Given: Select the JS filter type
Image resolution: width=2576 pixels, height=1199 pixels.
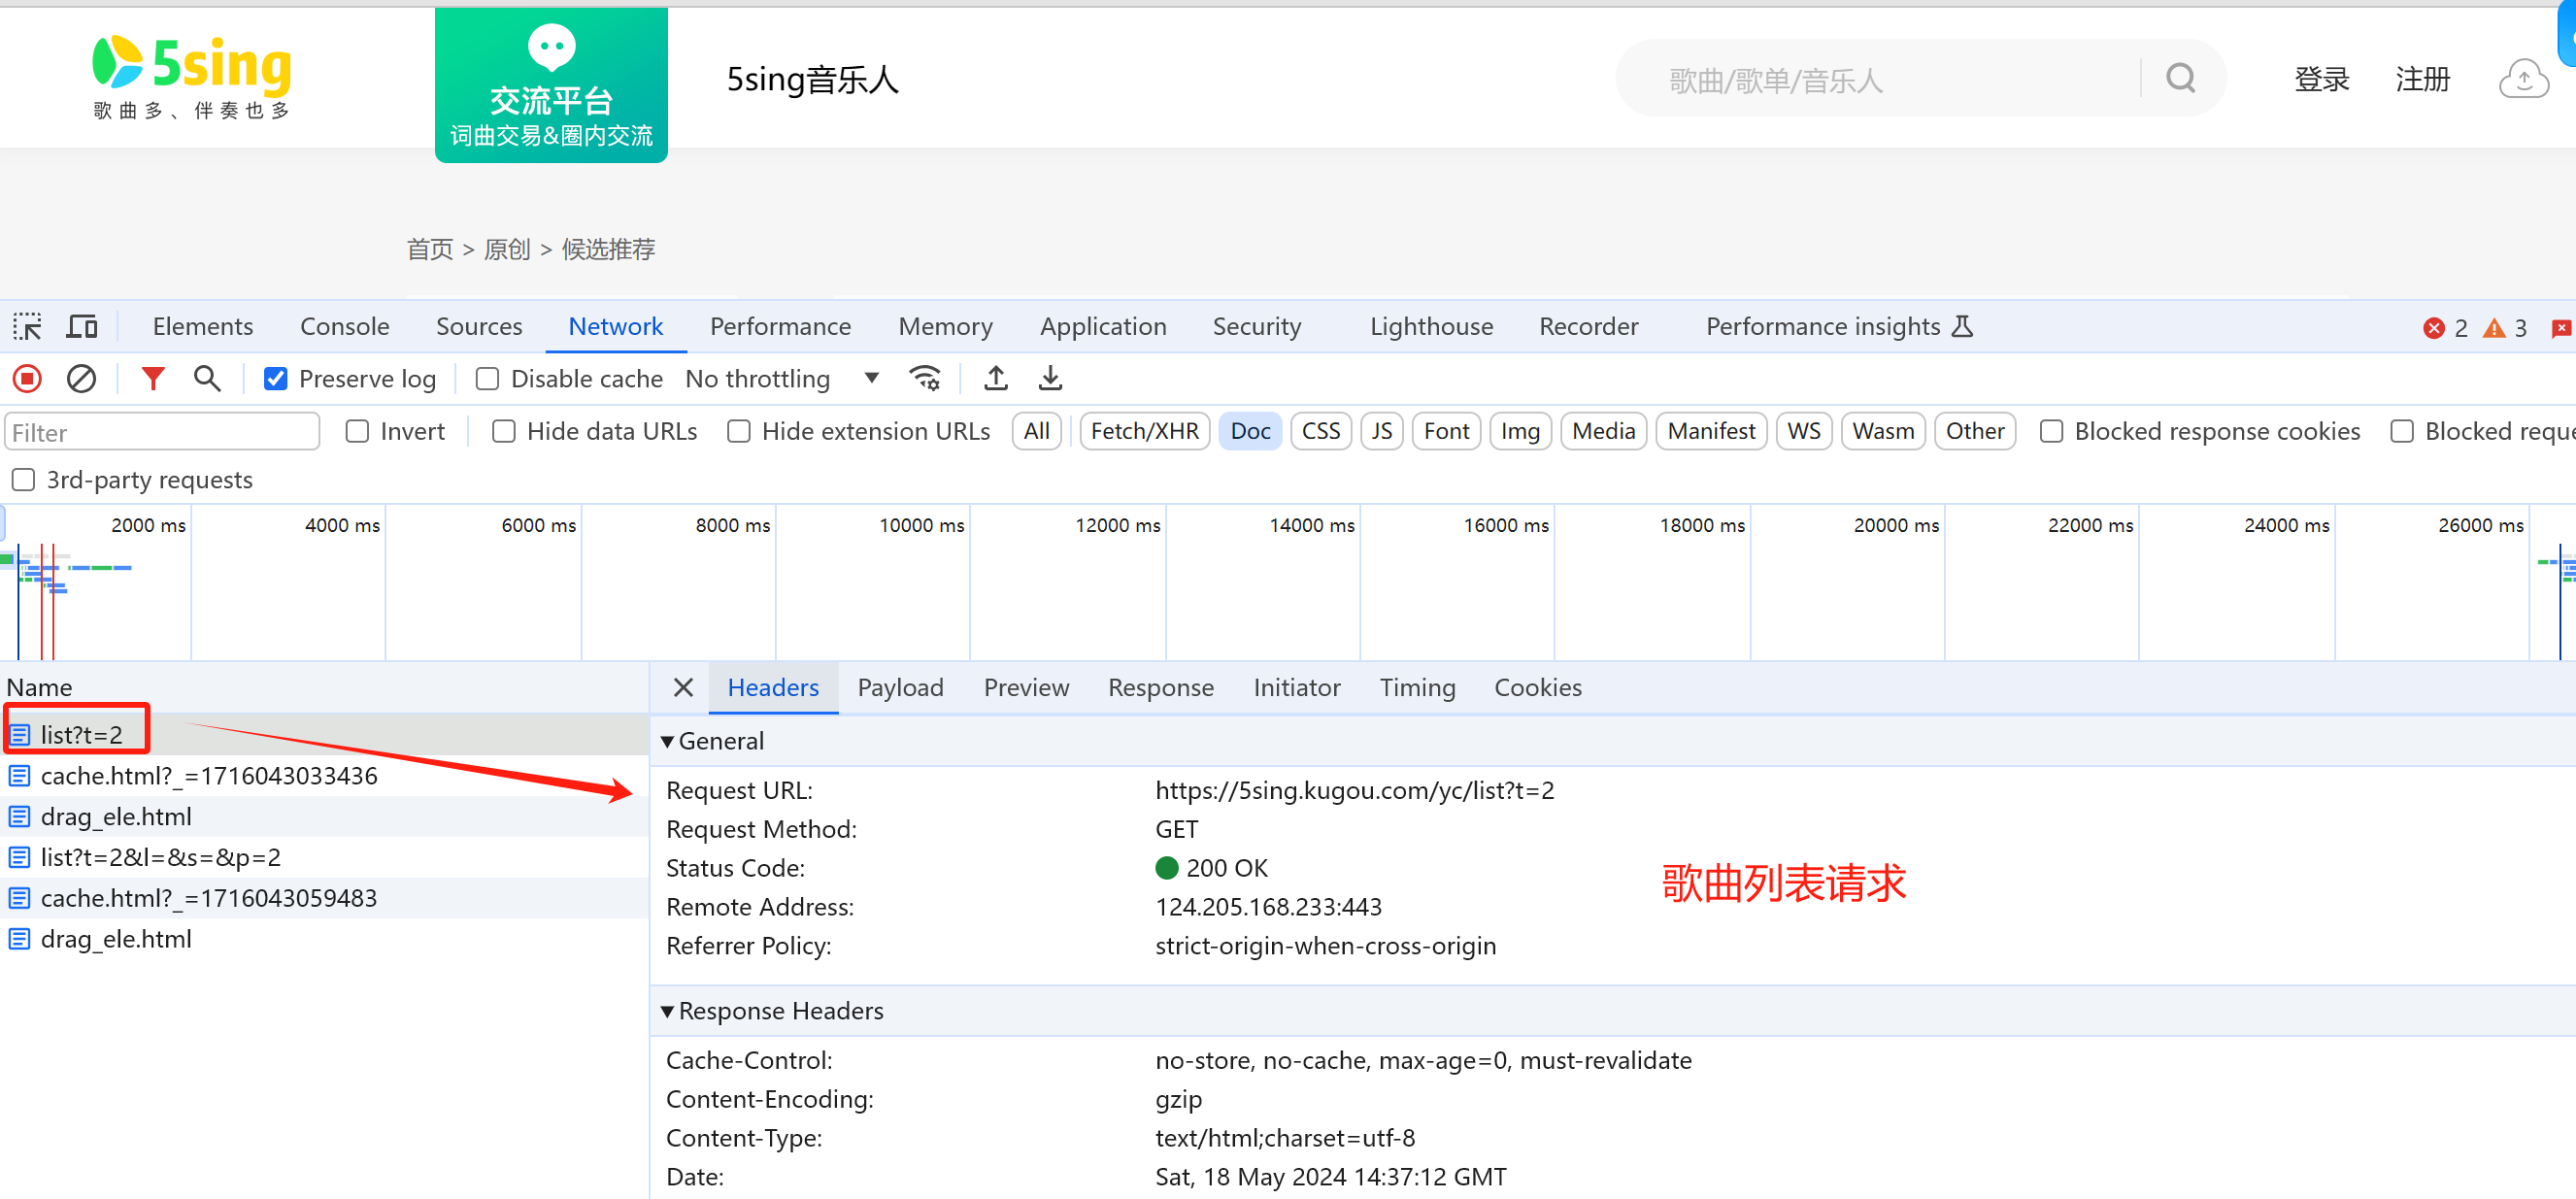Looking at the screenshot, I should point(1382,432).
